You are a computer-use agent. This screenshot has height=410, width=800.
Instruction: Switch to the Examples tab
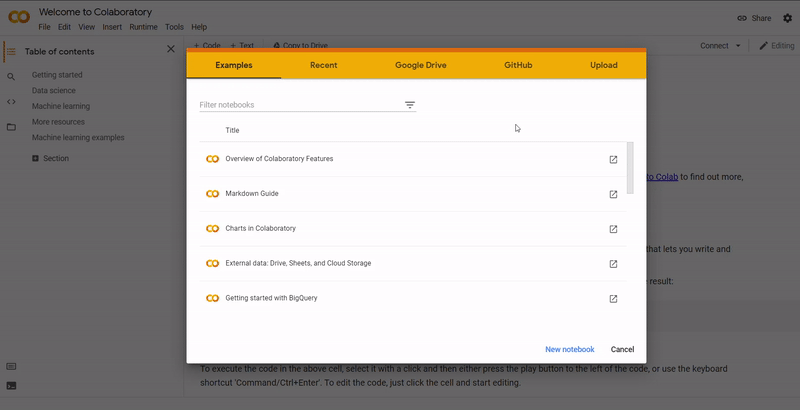(x=234, y=65)
